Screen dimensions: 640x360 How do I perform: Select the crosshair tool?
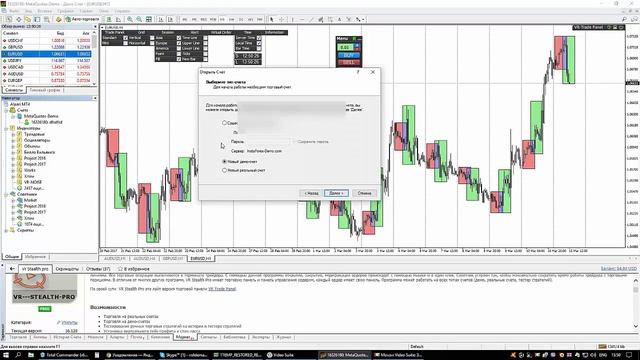(281, 19)
